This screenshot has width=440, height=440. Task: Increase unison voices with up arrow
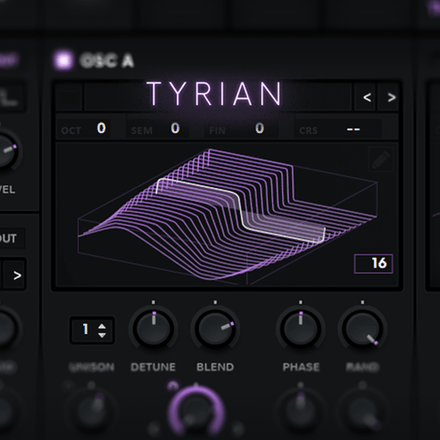(102, 326)
